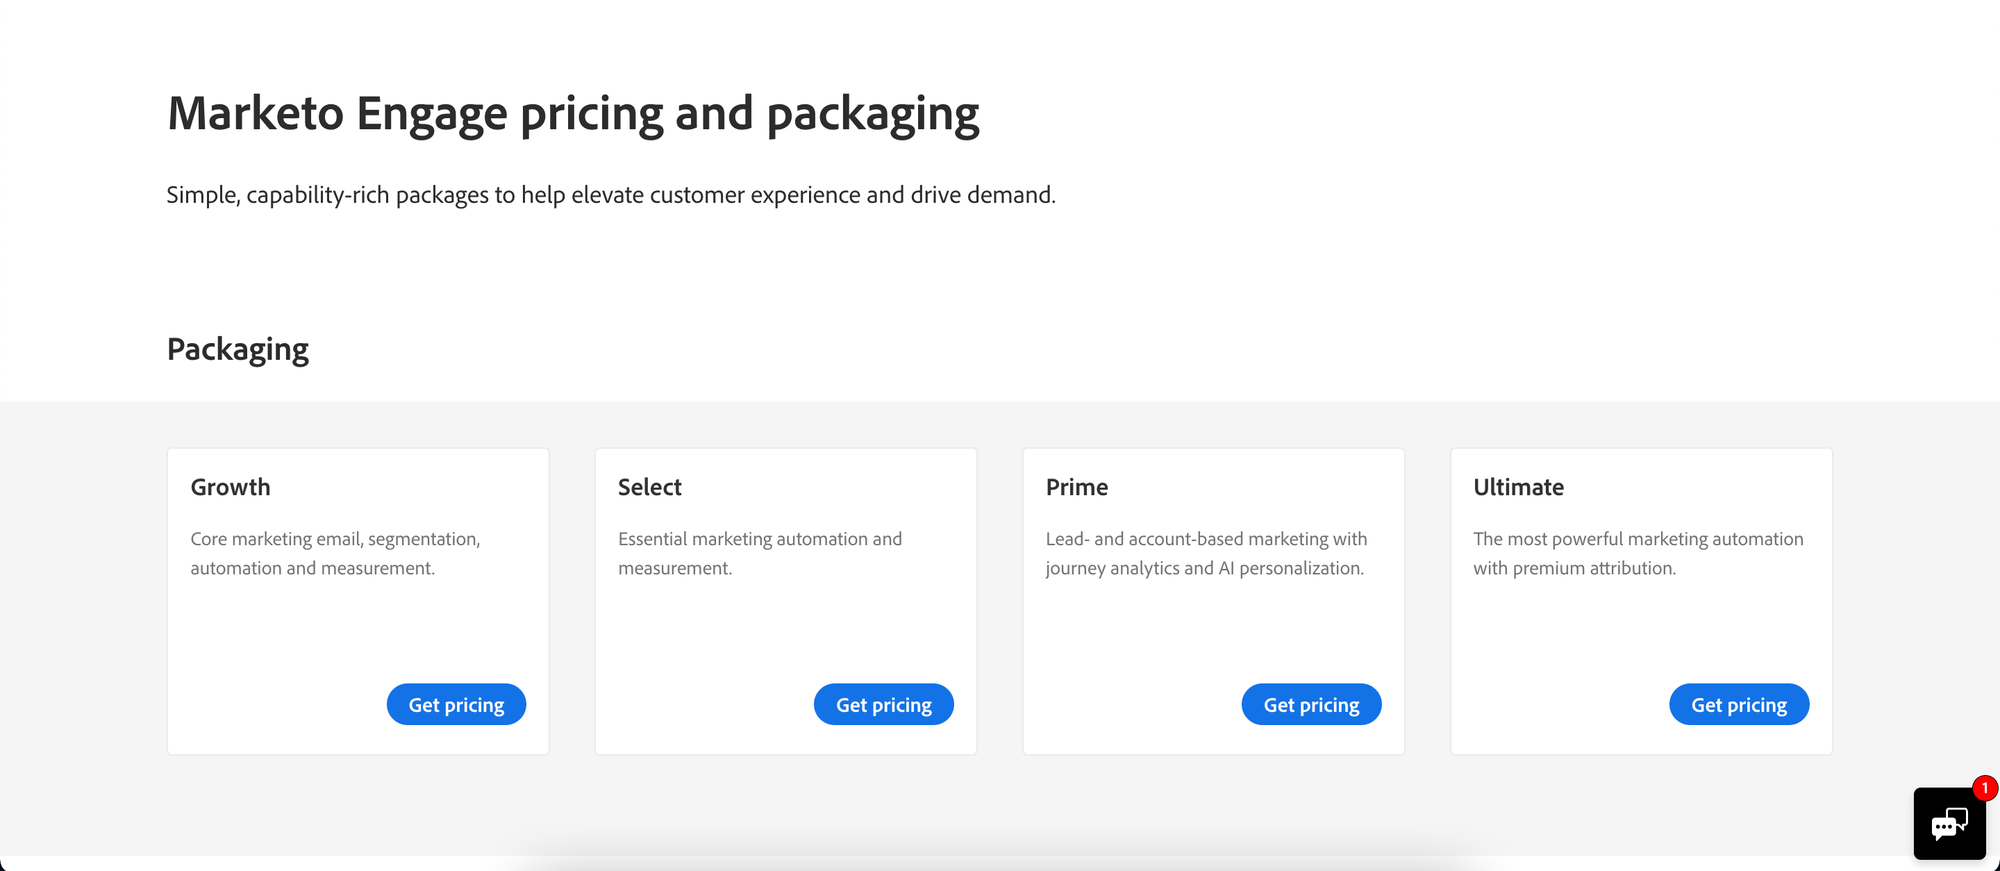This screenshot has width=2000, height=871.
Task: Click the Ultimate package description text
Action: 1638,553
